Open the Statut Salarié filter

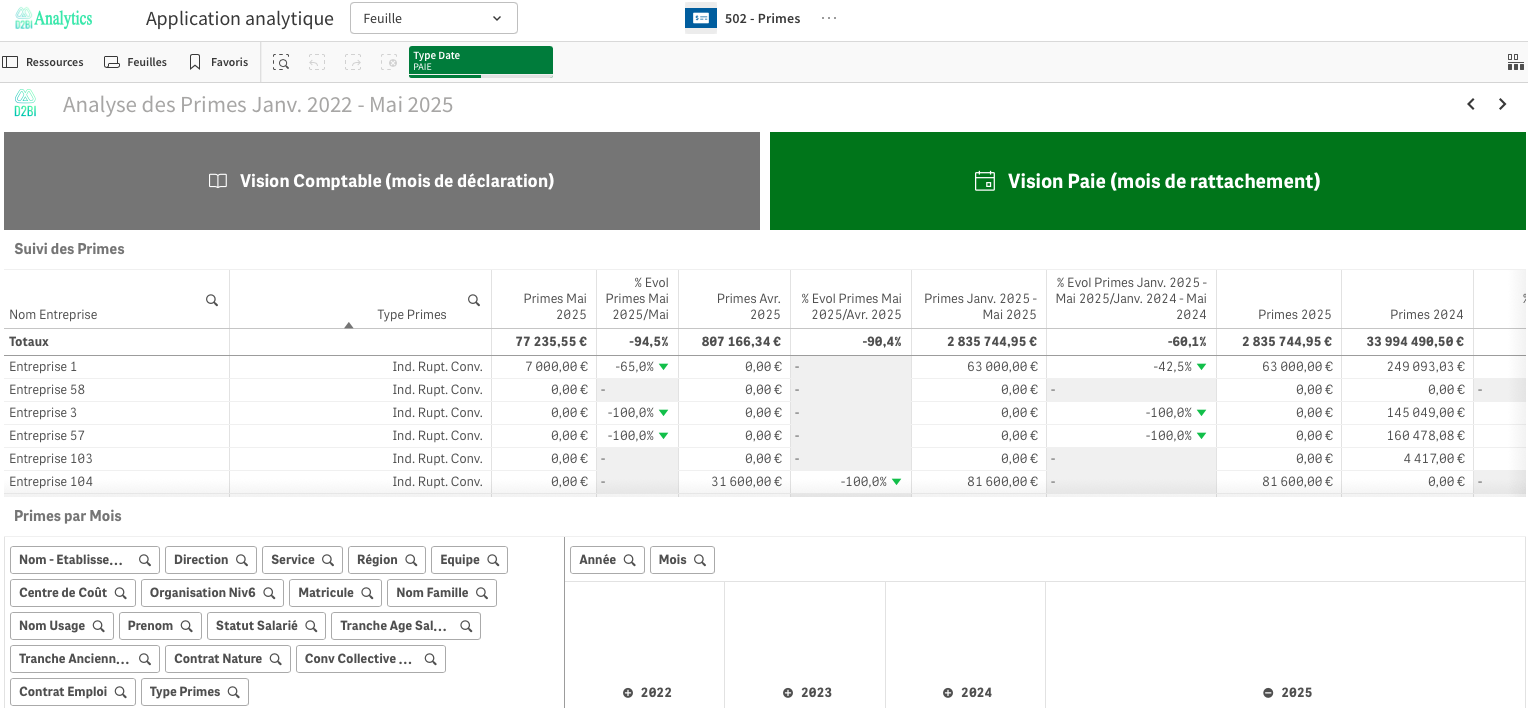coord(266,626)
